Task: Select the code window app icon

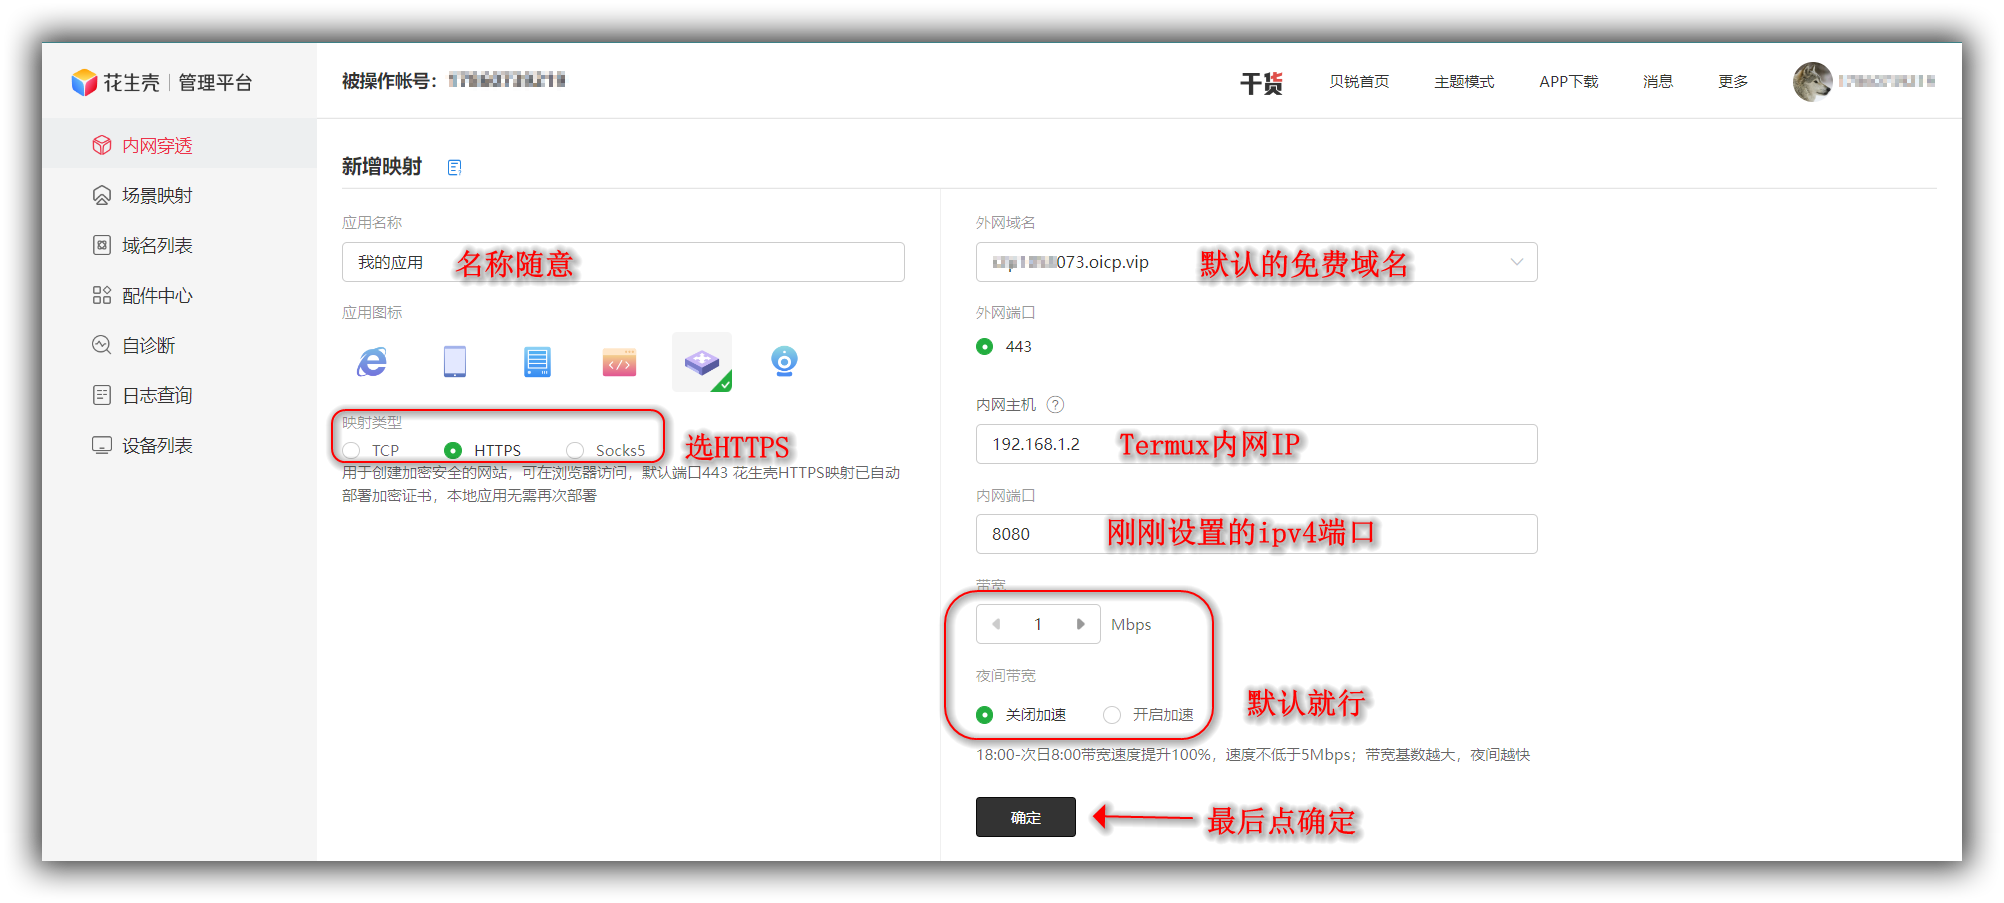Action: (x=619, y=362)
